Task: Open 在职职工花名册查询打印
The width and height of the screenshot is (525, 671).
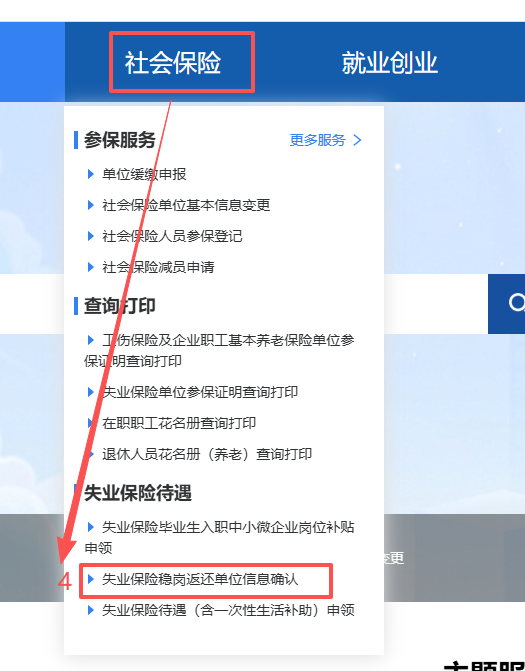Action: (x=179, y=423)
